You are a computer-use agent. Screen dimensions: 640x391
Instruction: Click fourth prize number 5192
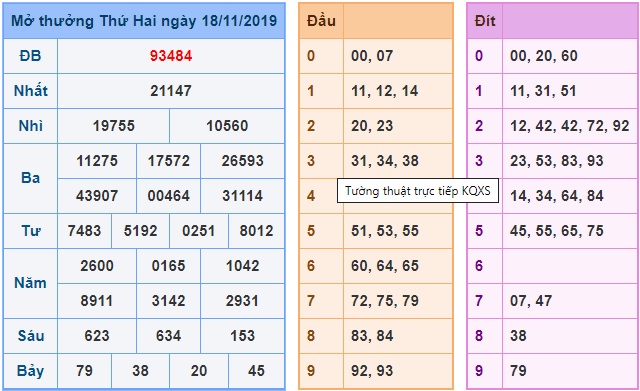pyautogui.click(x=140, y=231)
